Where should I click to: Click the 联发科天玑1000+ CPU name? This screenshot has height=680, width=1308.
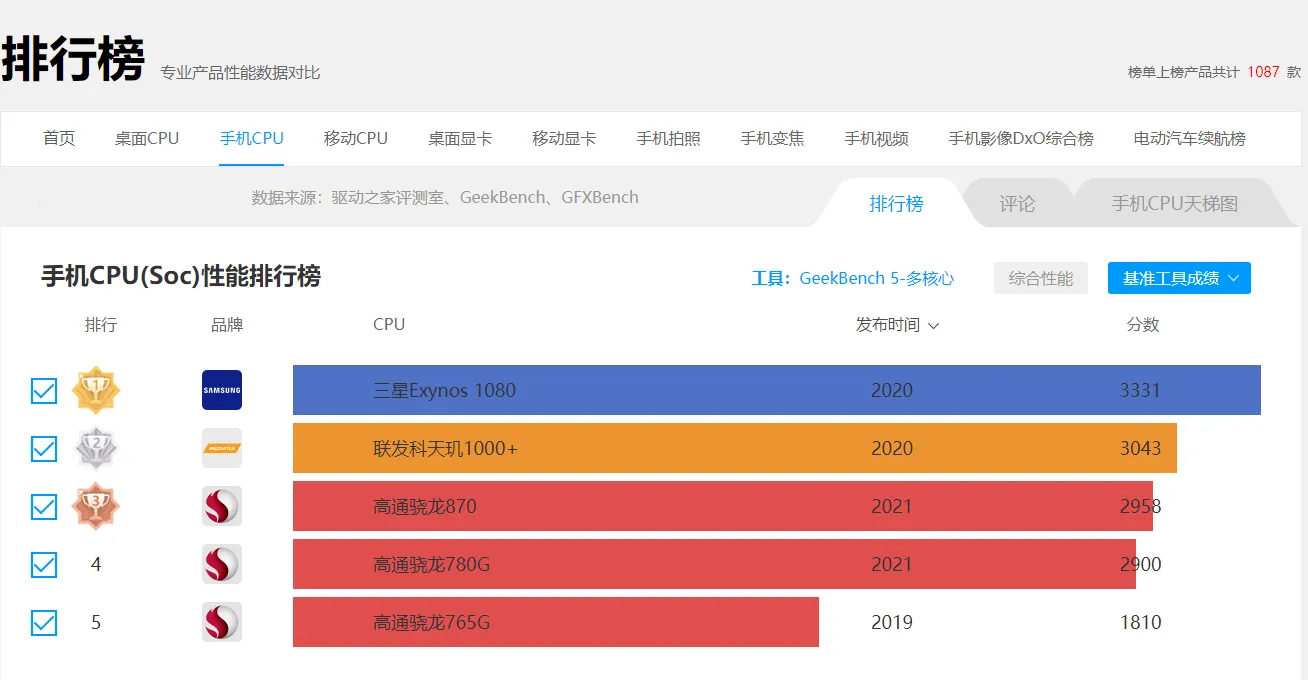coord(446,448)
